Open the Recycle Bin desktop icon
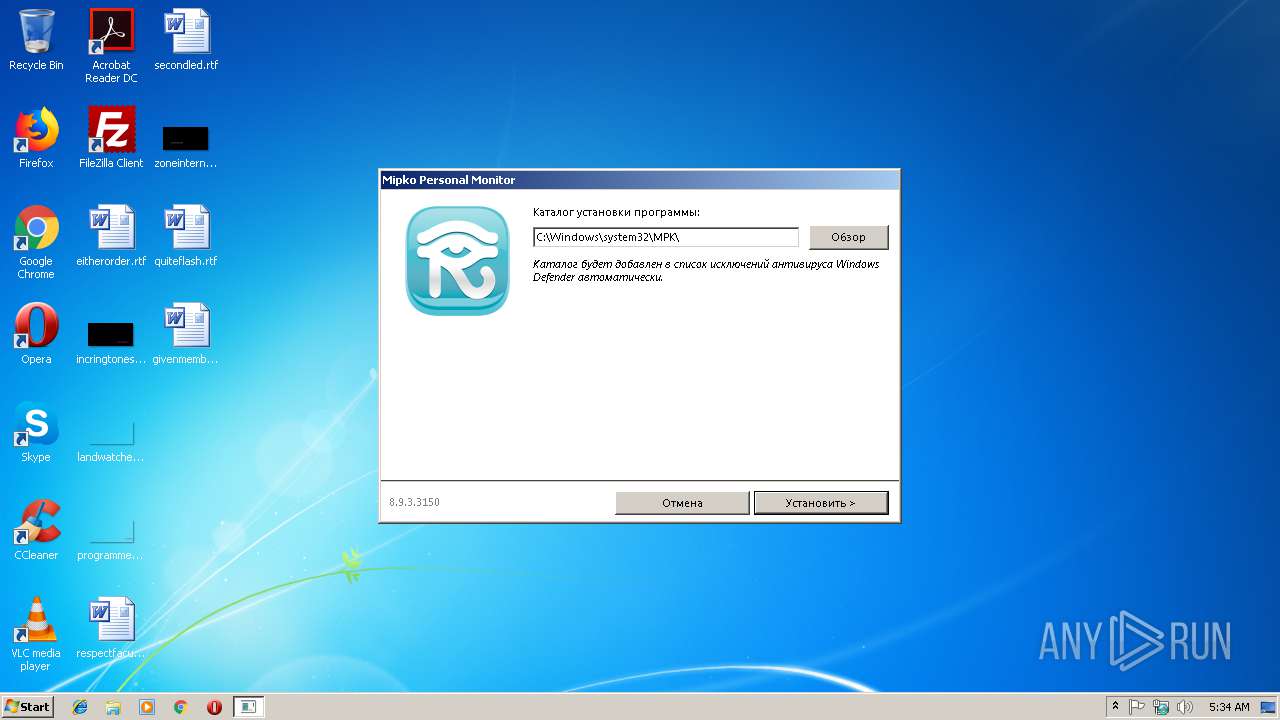1280x720 pixels. point(36,40)
